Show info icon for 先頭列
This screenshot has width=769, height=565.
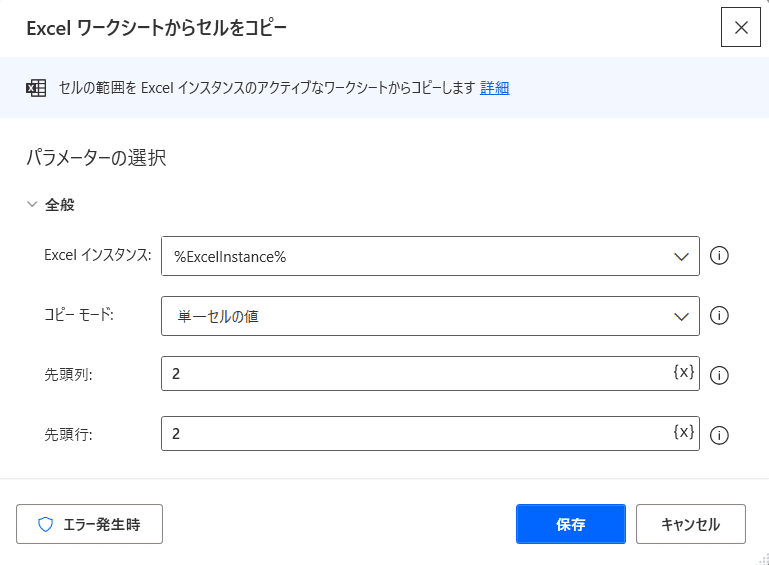[x=719, y=375]
